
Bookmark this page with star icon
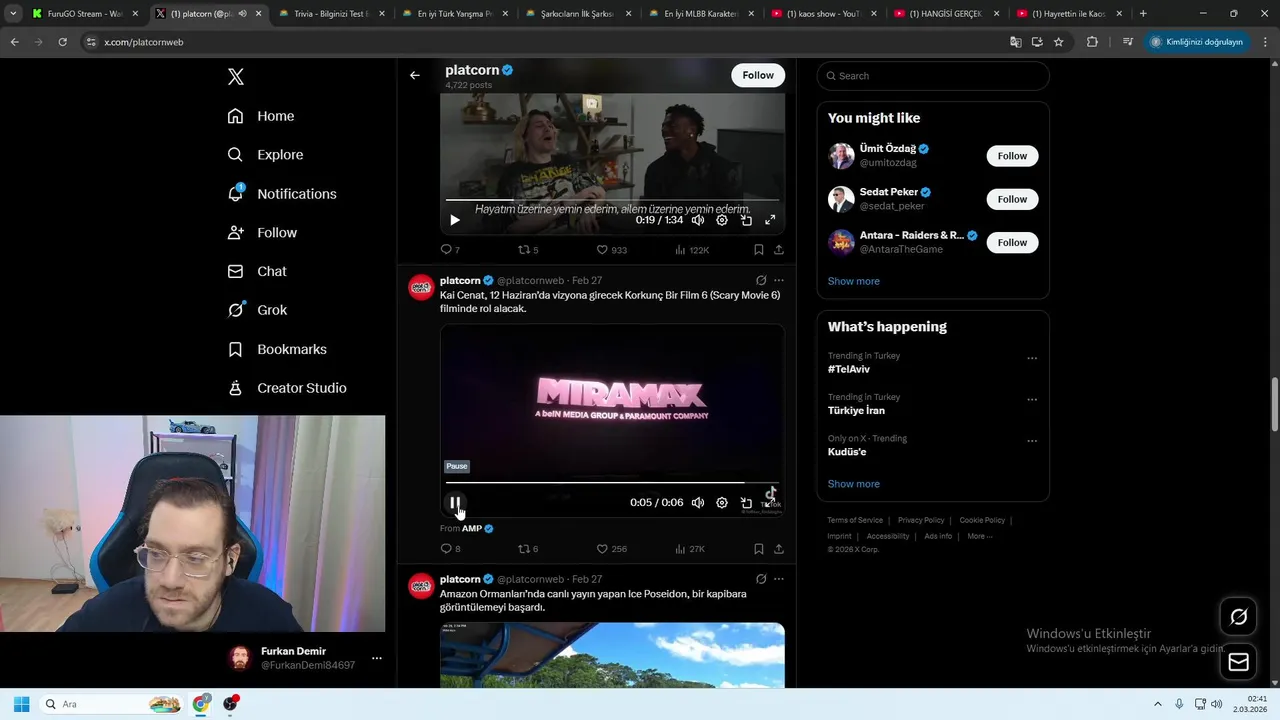[x=1059, y=42]
